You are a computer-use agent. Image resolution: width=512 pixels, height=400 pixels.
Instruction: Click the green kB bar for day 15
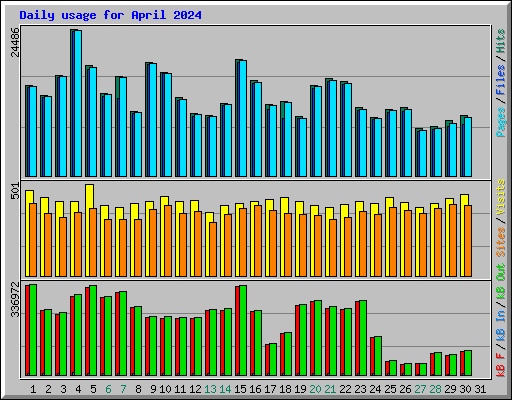click(x=243, y=330)
